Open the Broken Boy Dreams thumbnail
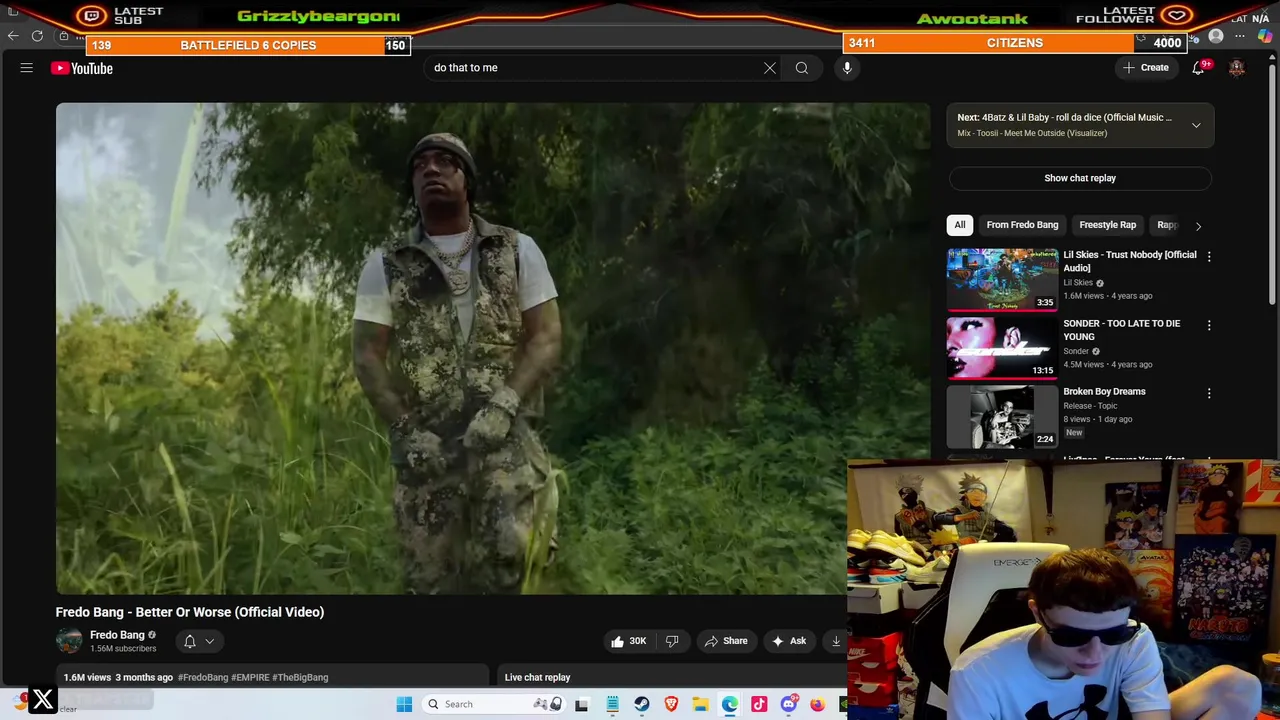The image size is (1280, 720). [x=1002, y=417]
